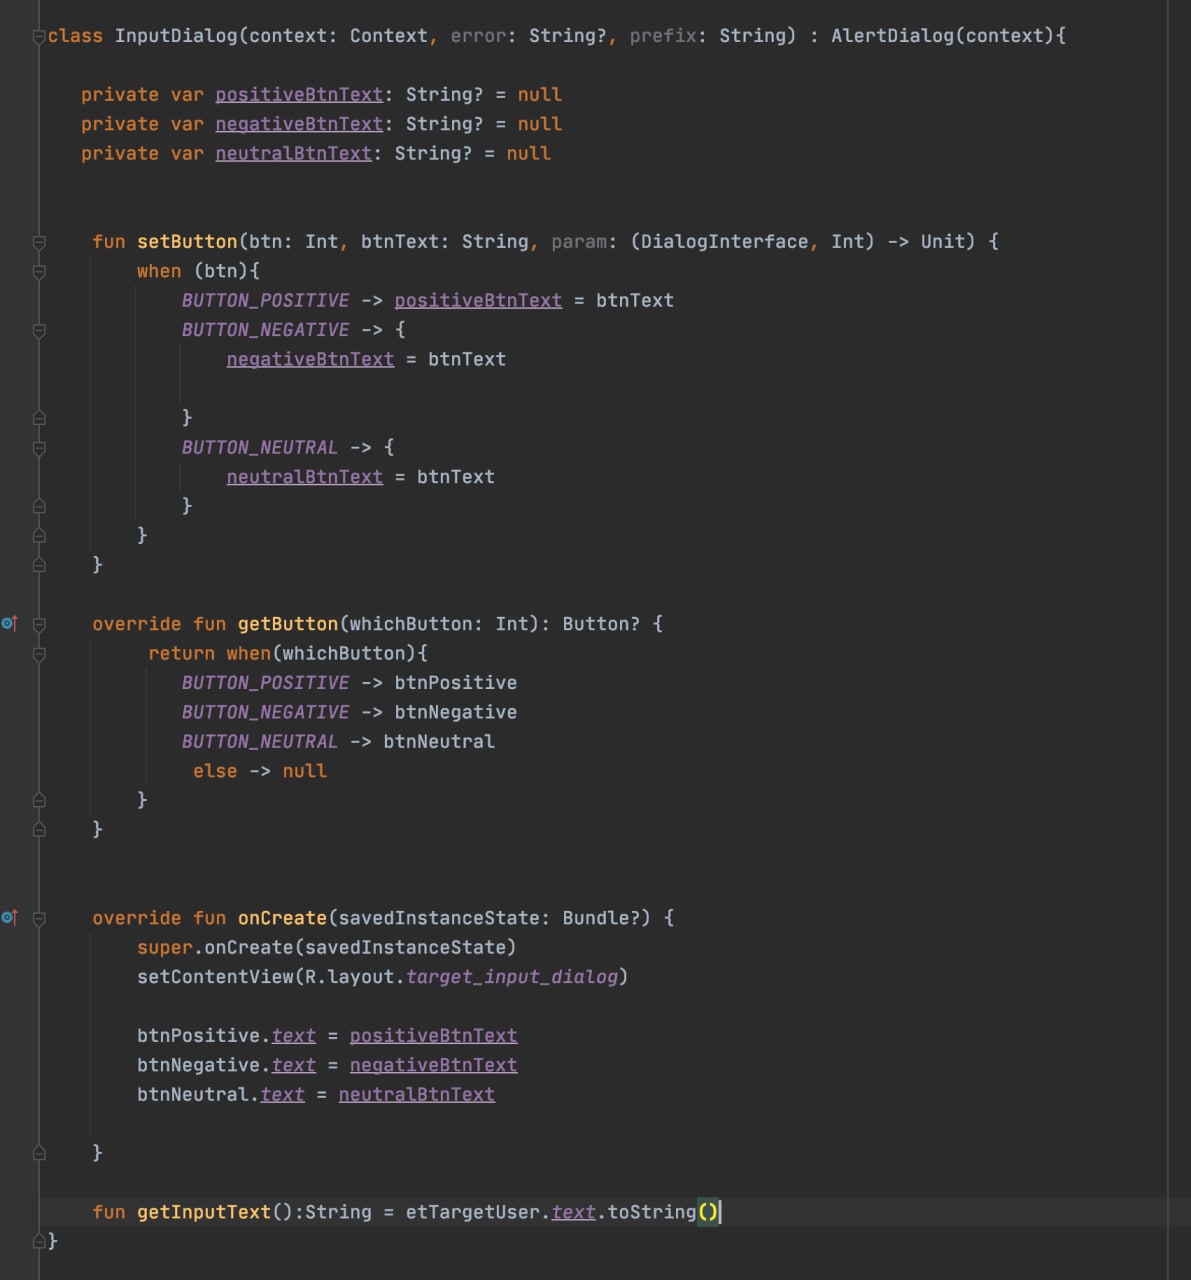The image size is (1191, 1280).
Task: Click 'btnNeutral' in the getButton when block
Action: pos(439,741)
